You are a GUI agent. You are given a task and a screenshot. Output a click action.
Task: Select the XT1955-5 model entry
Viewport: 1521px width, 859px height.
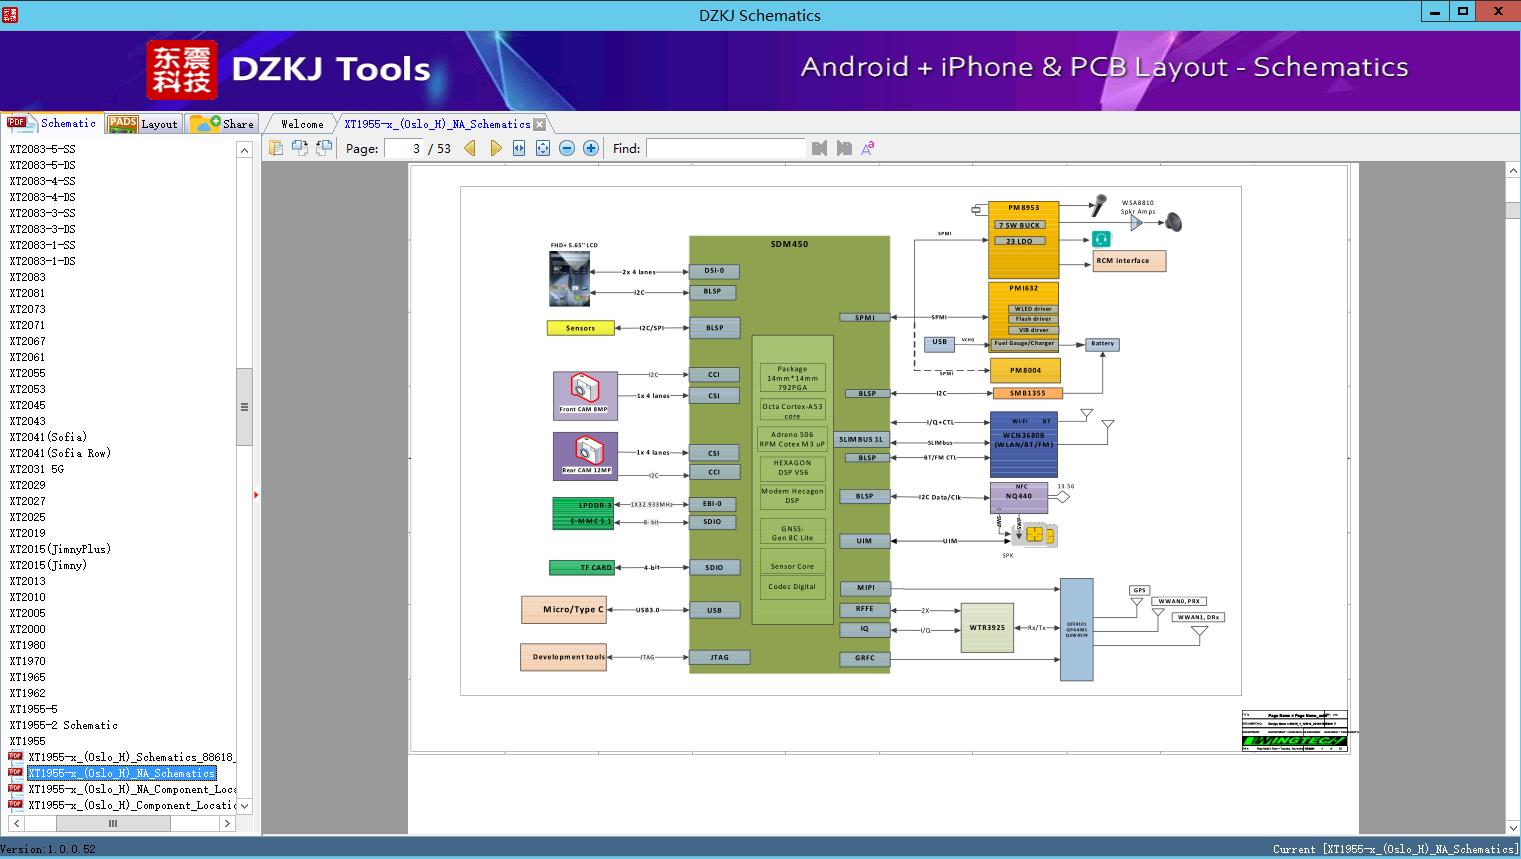33,709
